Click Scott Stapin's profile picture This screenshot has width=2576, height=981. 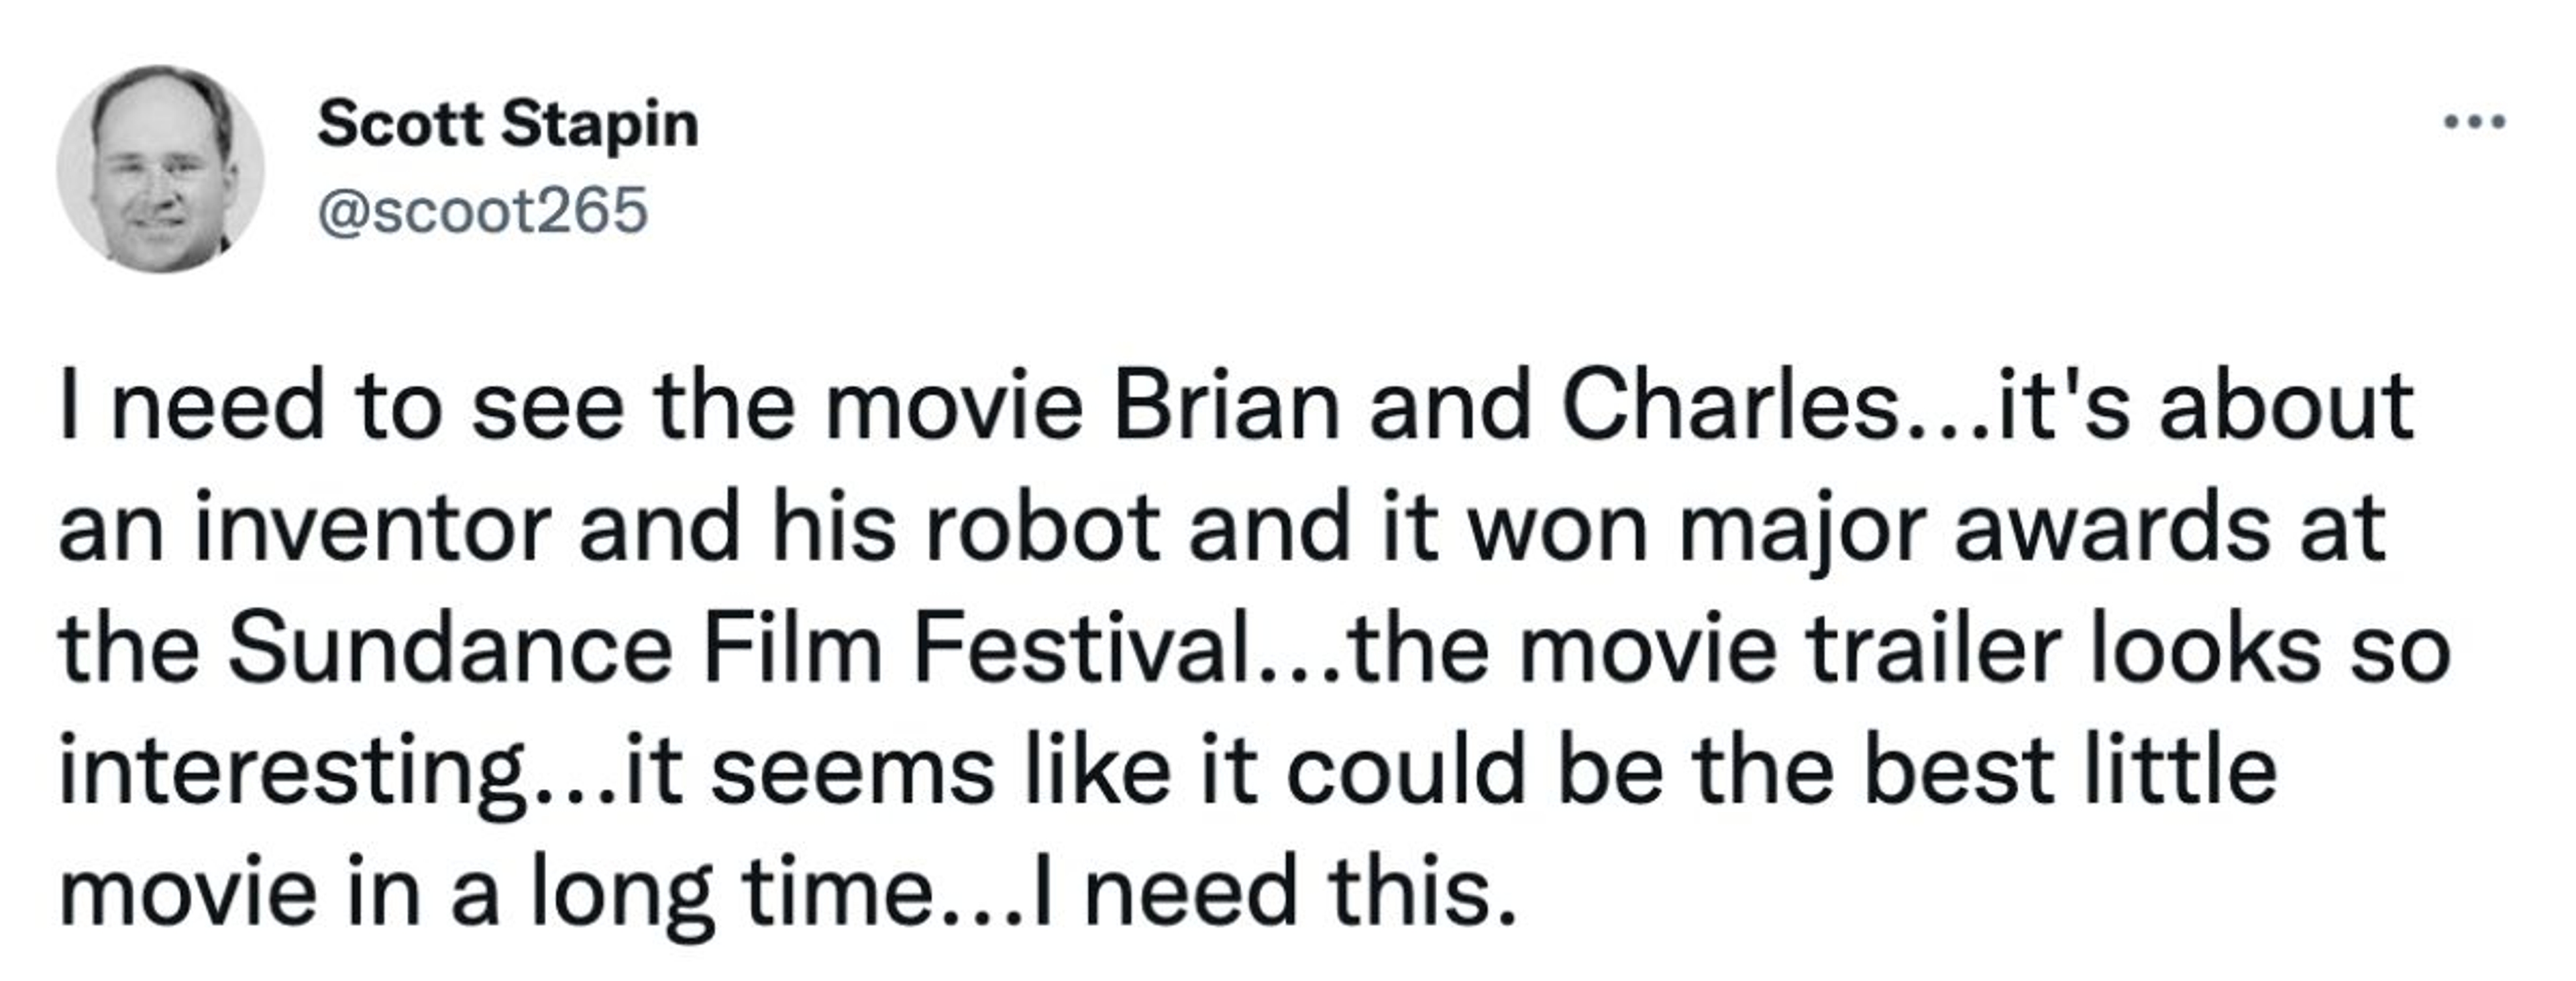pyautogui.click(x=160, y=169)
